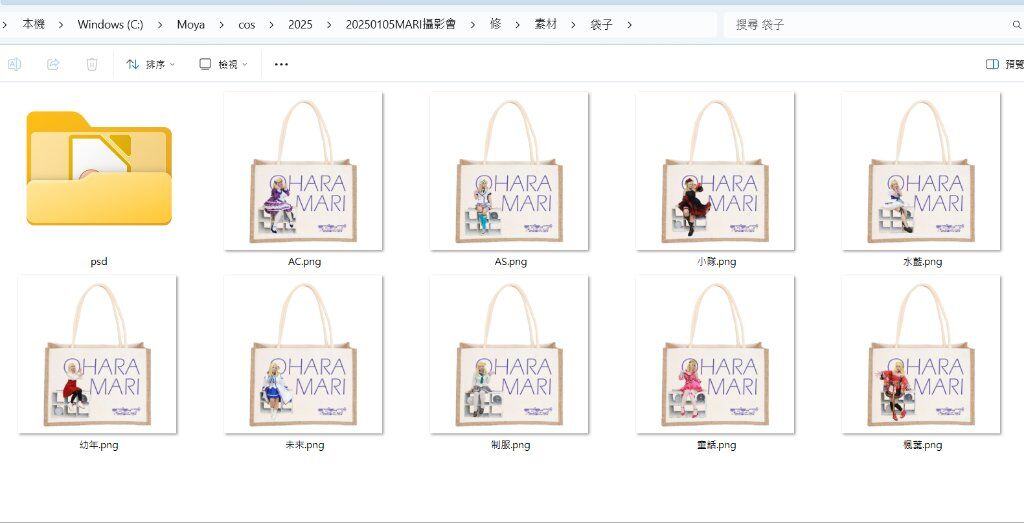
Task: Expand chevron after 袋子 in breadcrumb
Action: (629, 25)
